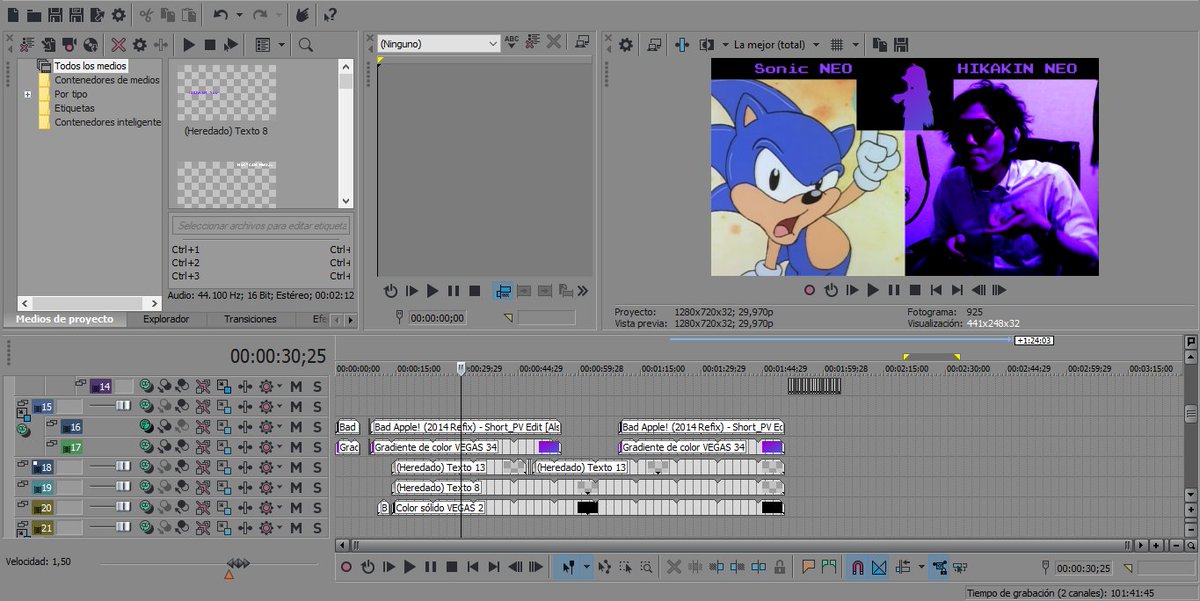Screen dimensions: 1200x601
Task: Play the timeline from the transport bar
Action: [409, 567]
